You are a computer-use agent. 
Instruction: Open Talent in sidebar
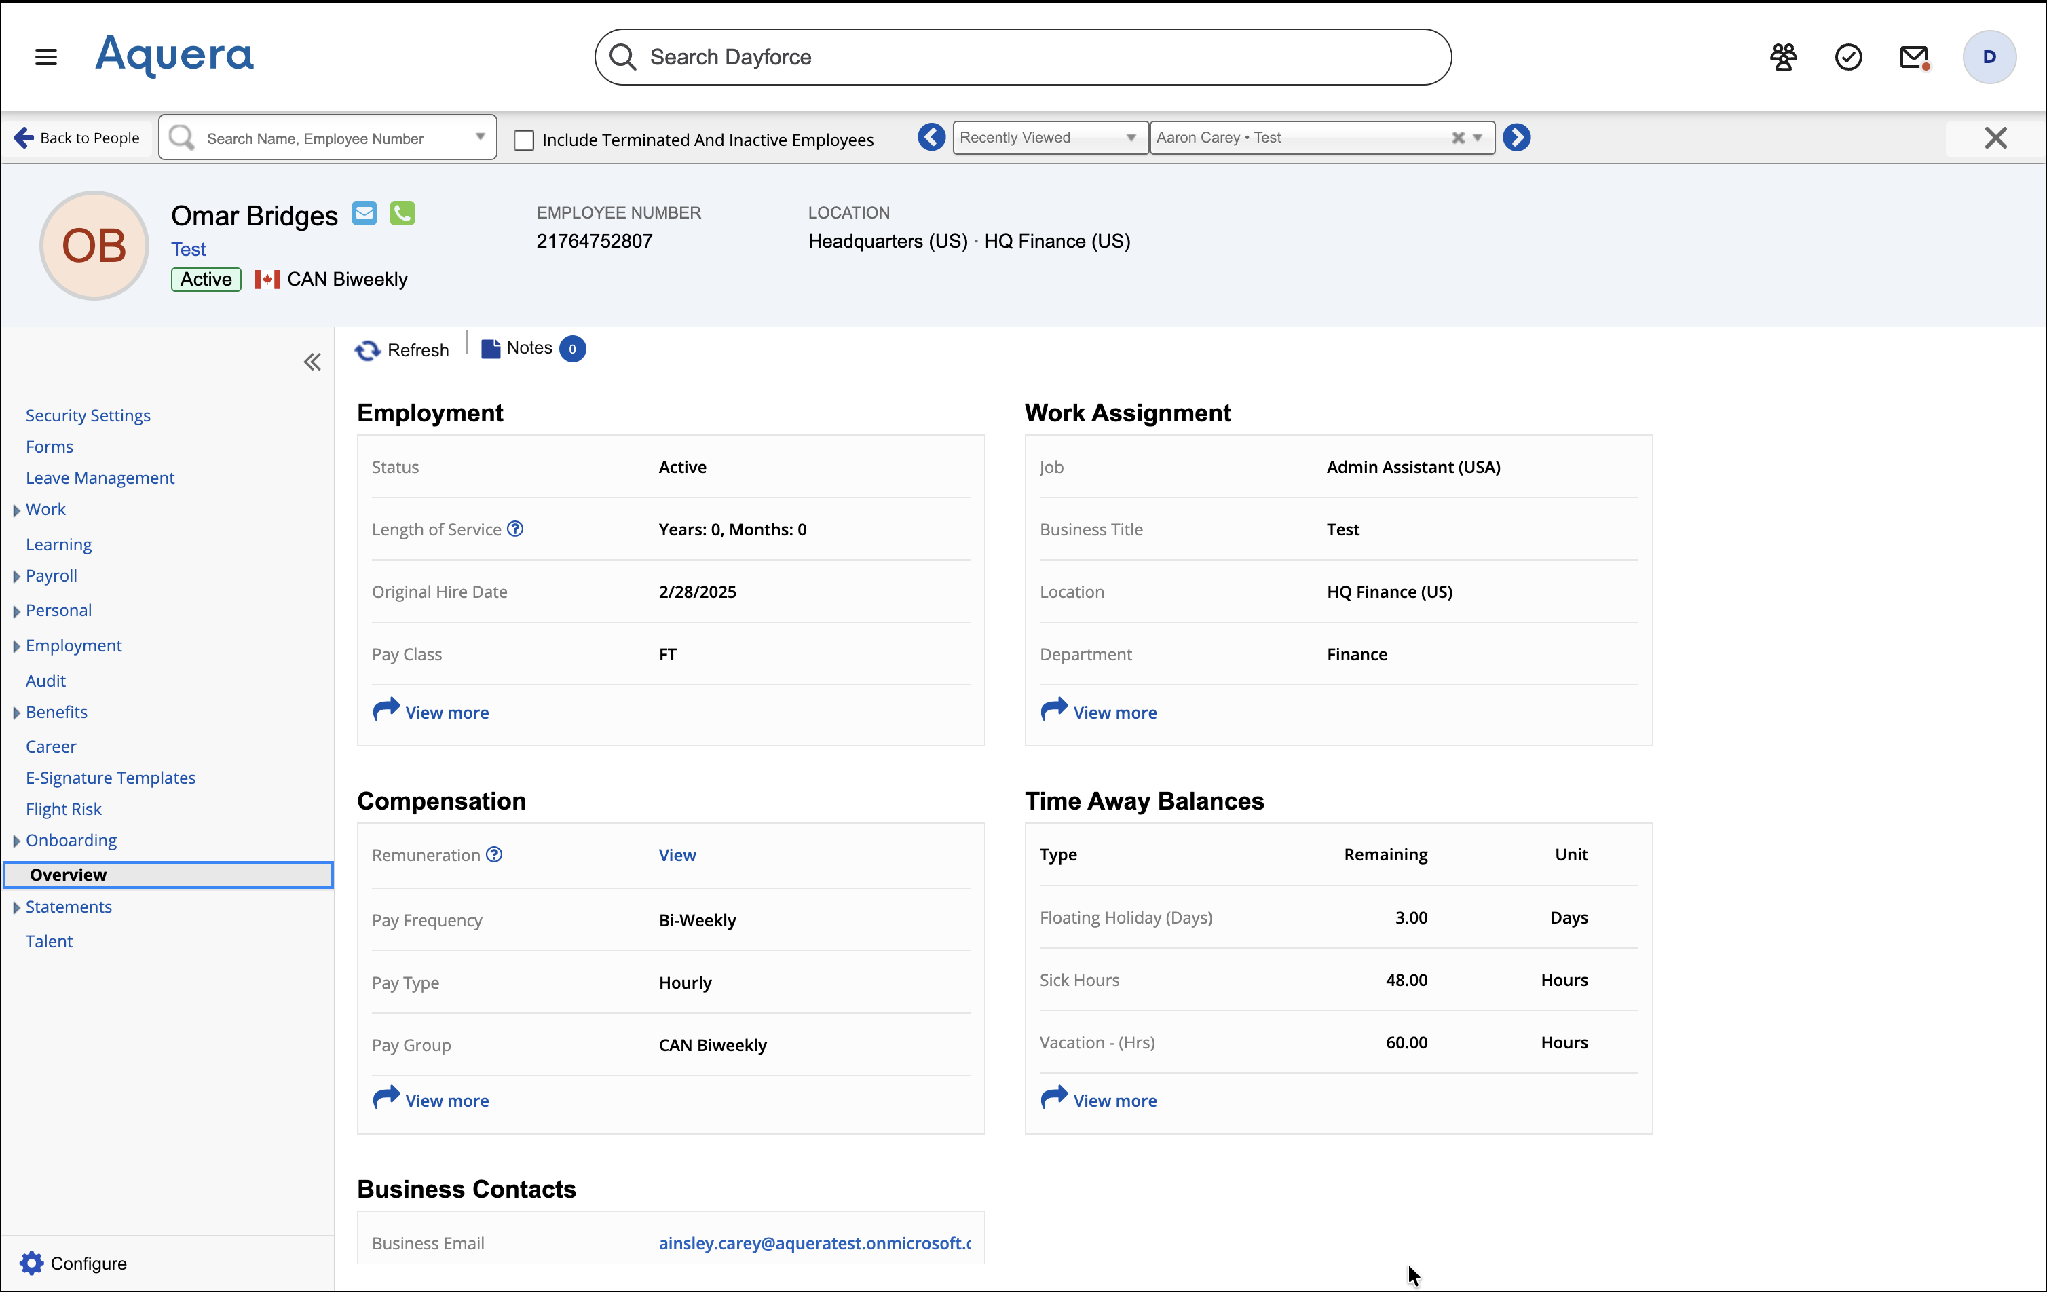point(49,941)
